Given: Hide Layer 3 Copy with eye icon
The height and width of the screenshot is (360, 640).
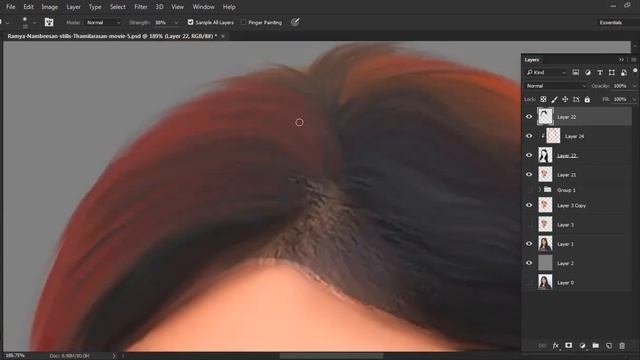Looking at the screenshot, I should pos(529,205).
